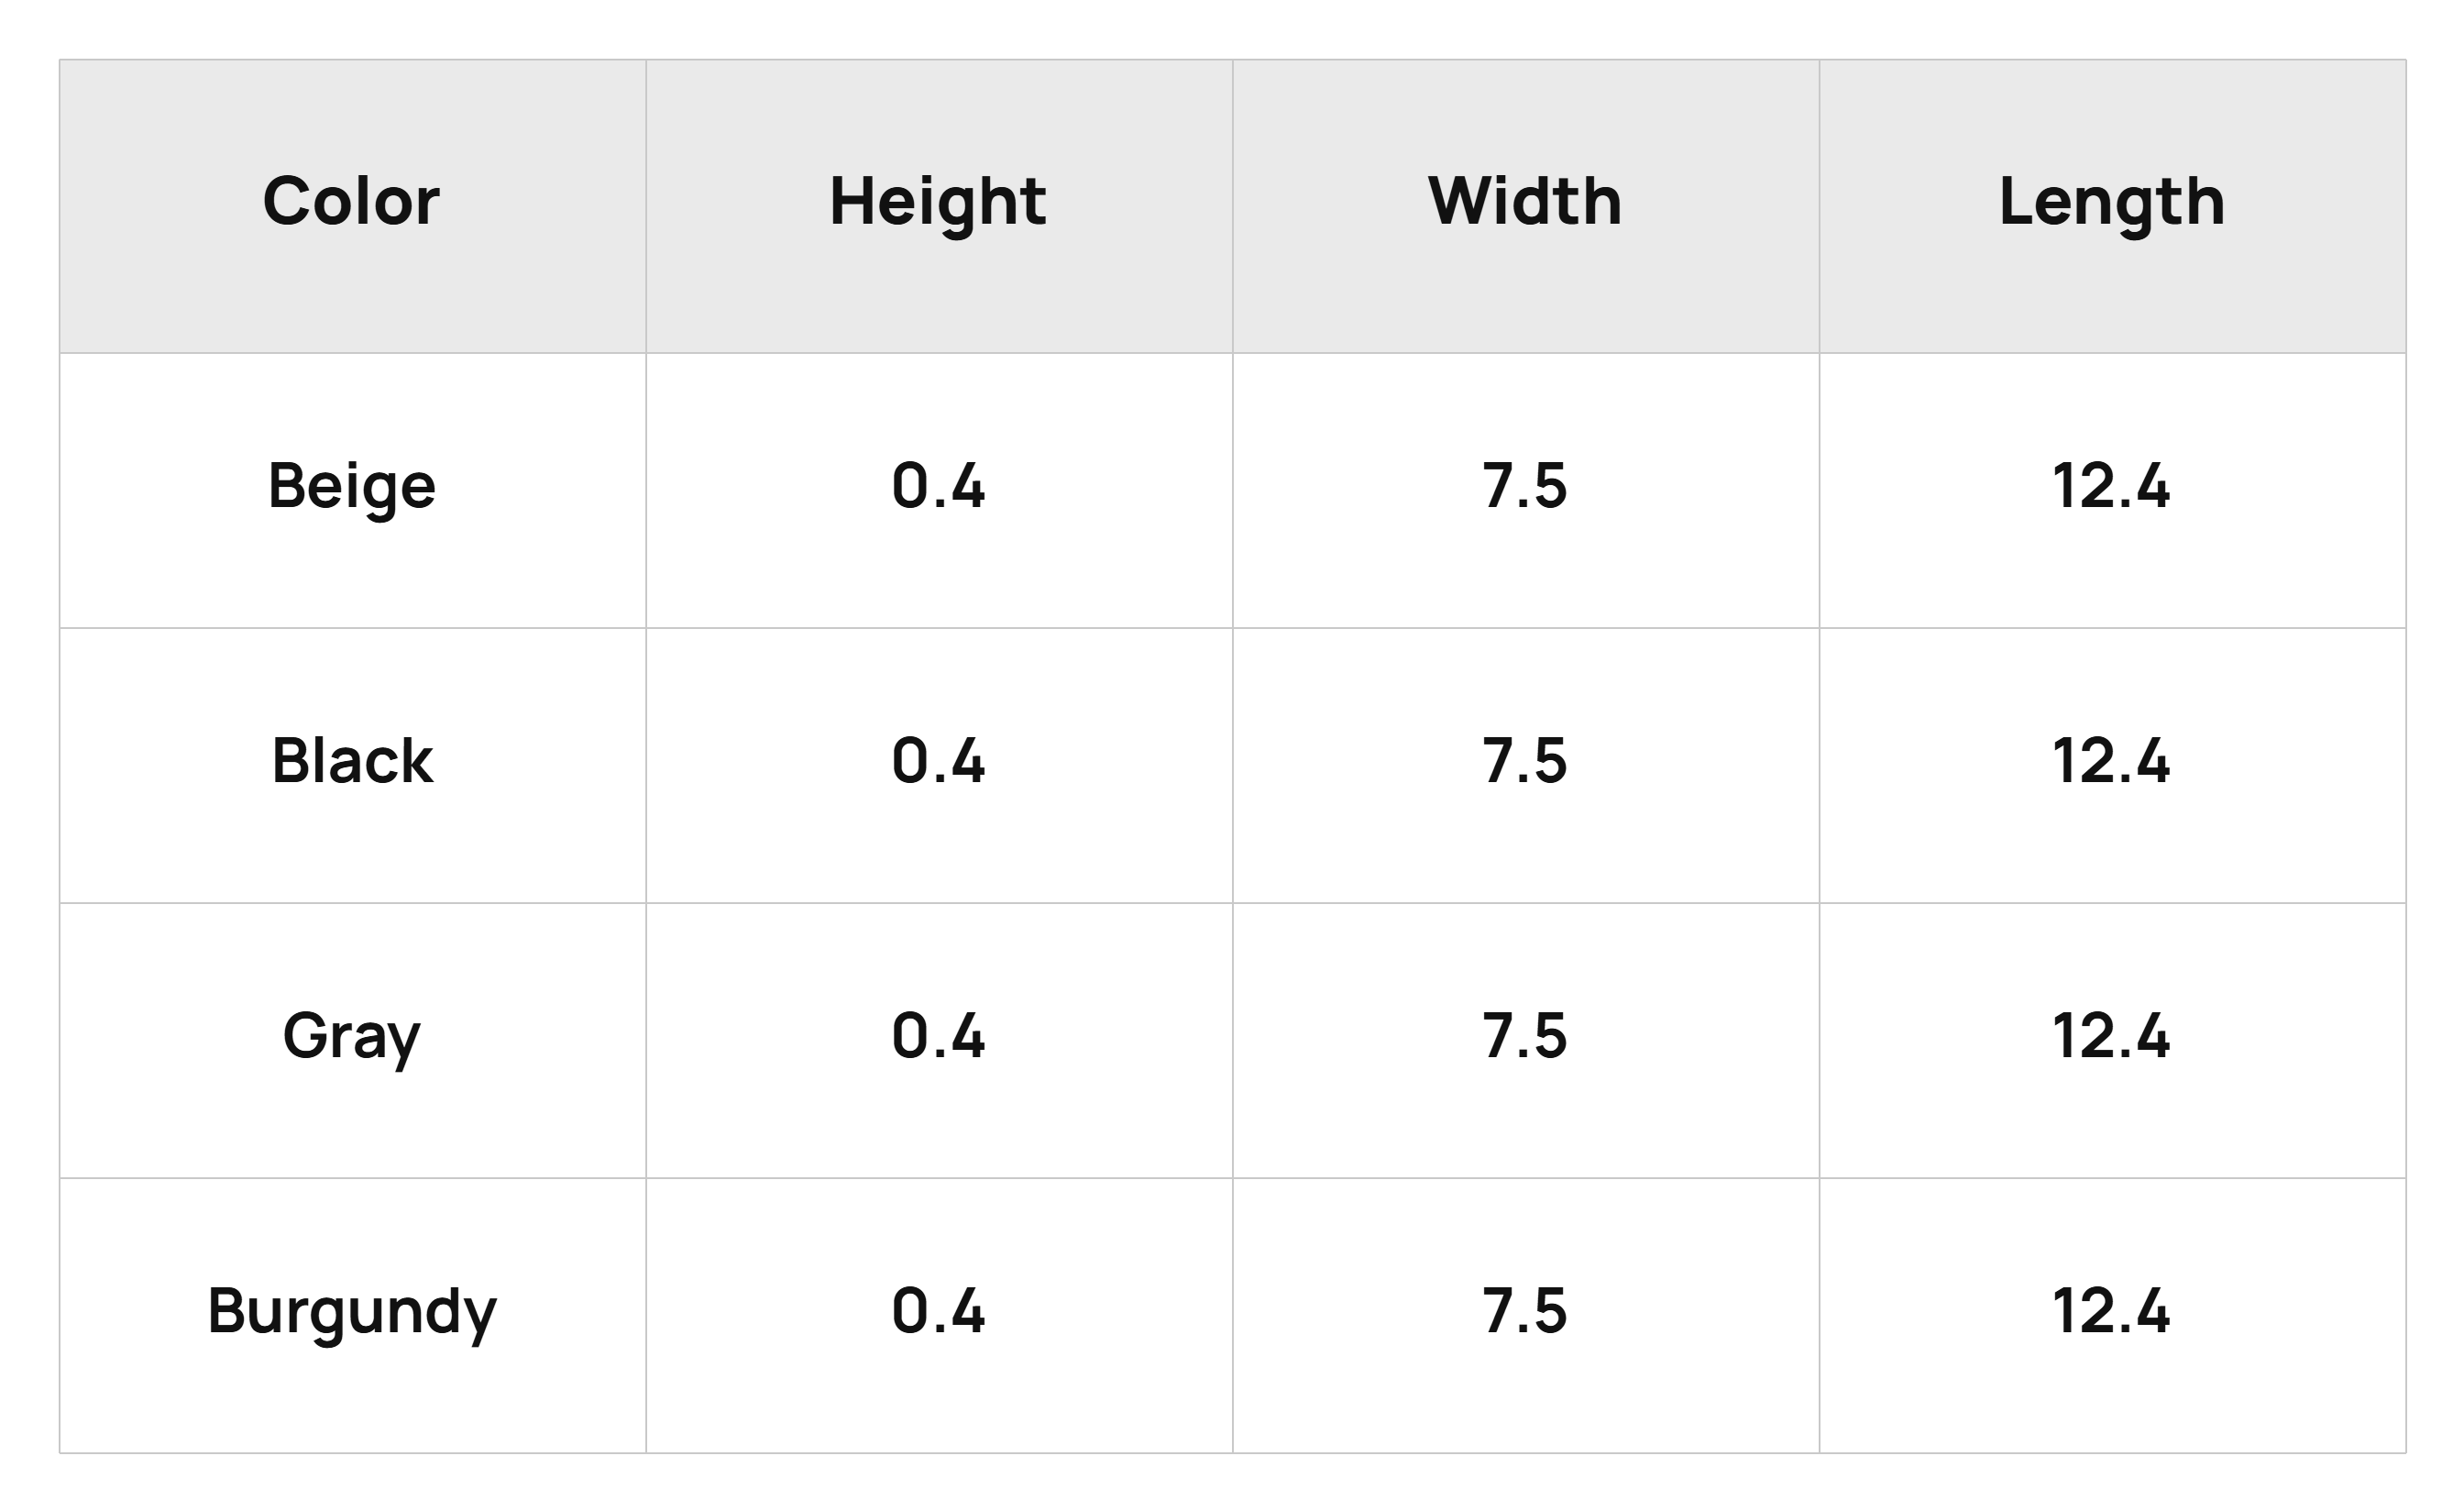The height and width of the screenshot is (1511, 2464).
Task: Click the Burgundy row length value 12.4
Action: [2112, 1311]
